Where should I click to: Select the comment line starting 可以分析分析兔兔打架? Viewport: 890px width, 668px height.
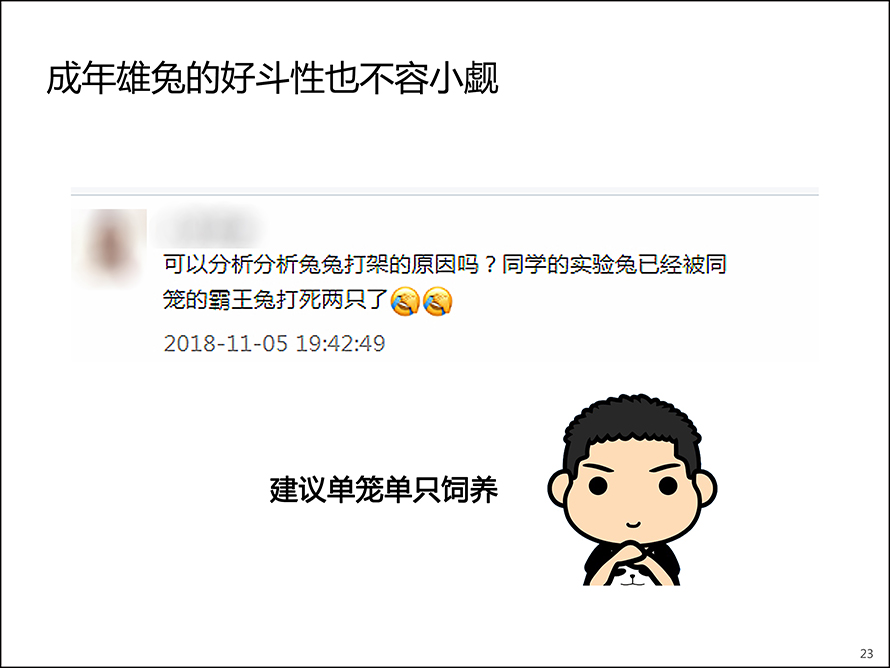[x=445, y=264]
